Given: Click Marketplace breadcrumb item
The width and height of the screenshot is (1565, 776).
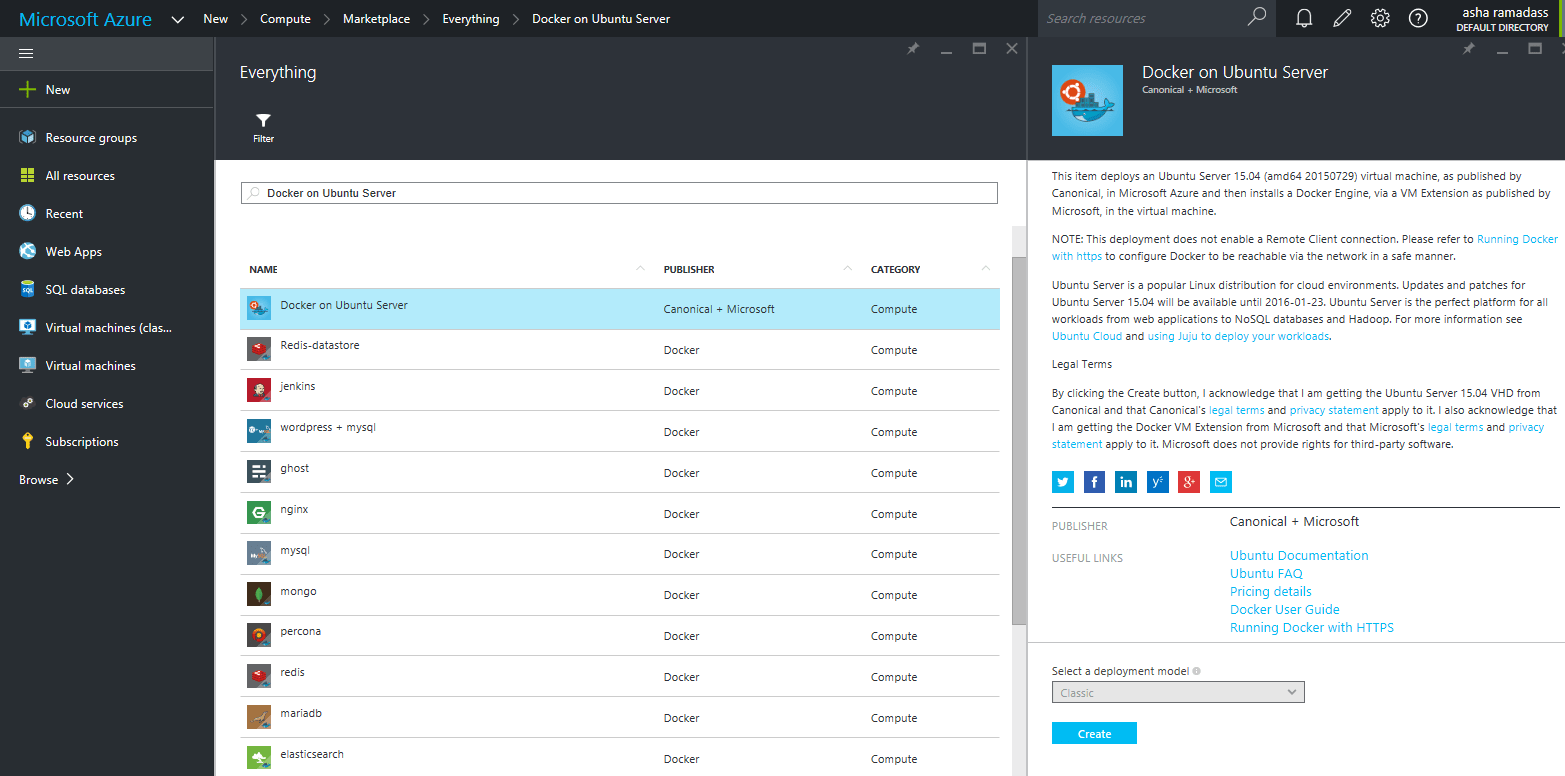Looking at the screenshot, I should [376, 19].
